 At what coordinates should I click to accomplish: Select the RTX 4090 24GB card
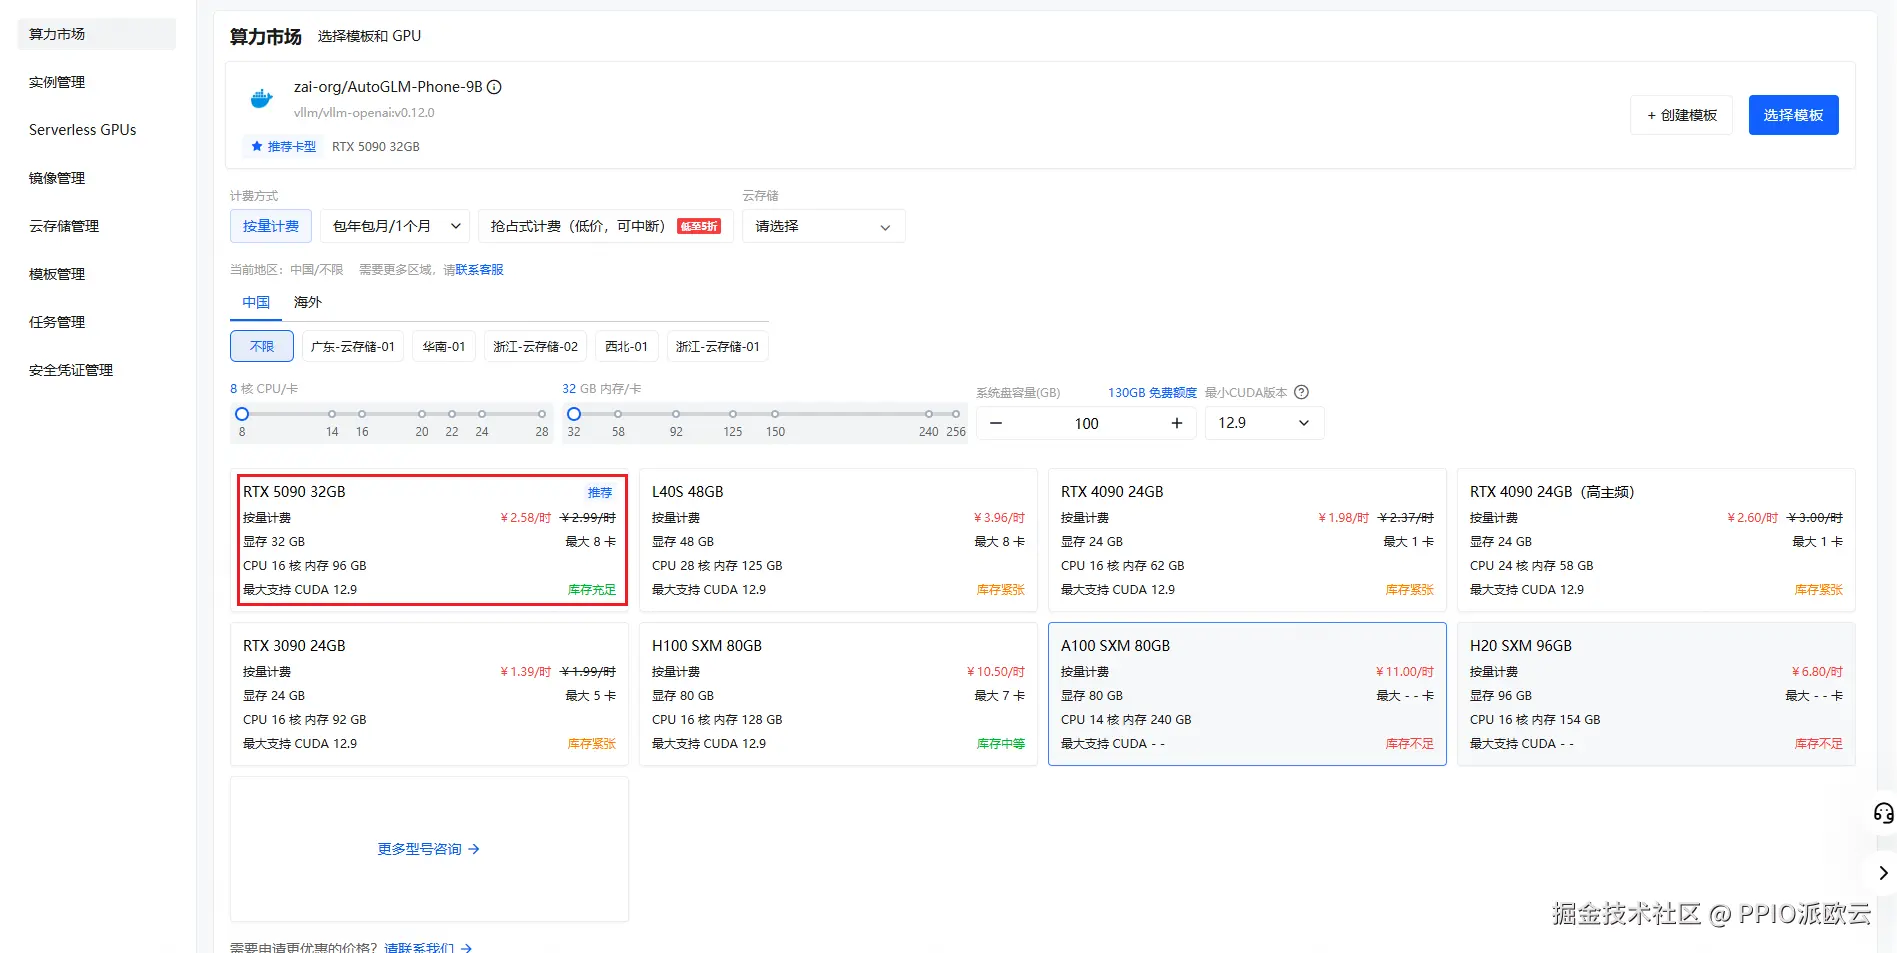(1247, 540)
